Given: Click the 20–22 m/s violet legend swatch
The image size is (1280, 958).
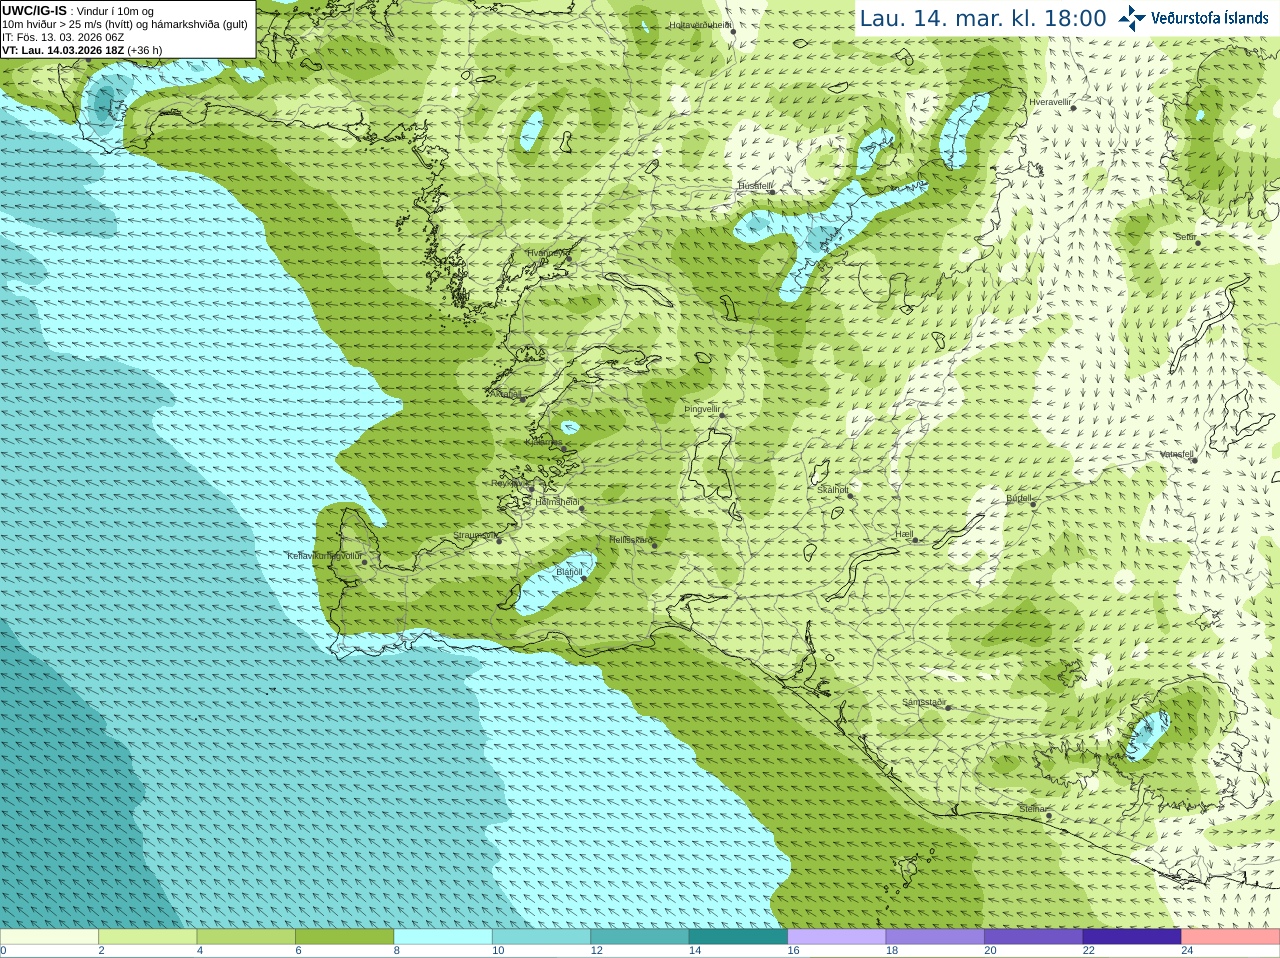Looking at the screenshot, I should [x=1034, y=937].
